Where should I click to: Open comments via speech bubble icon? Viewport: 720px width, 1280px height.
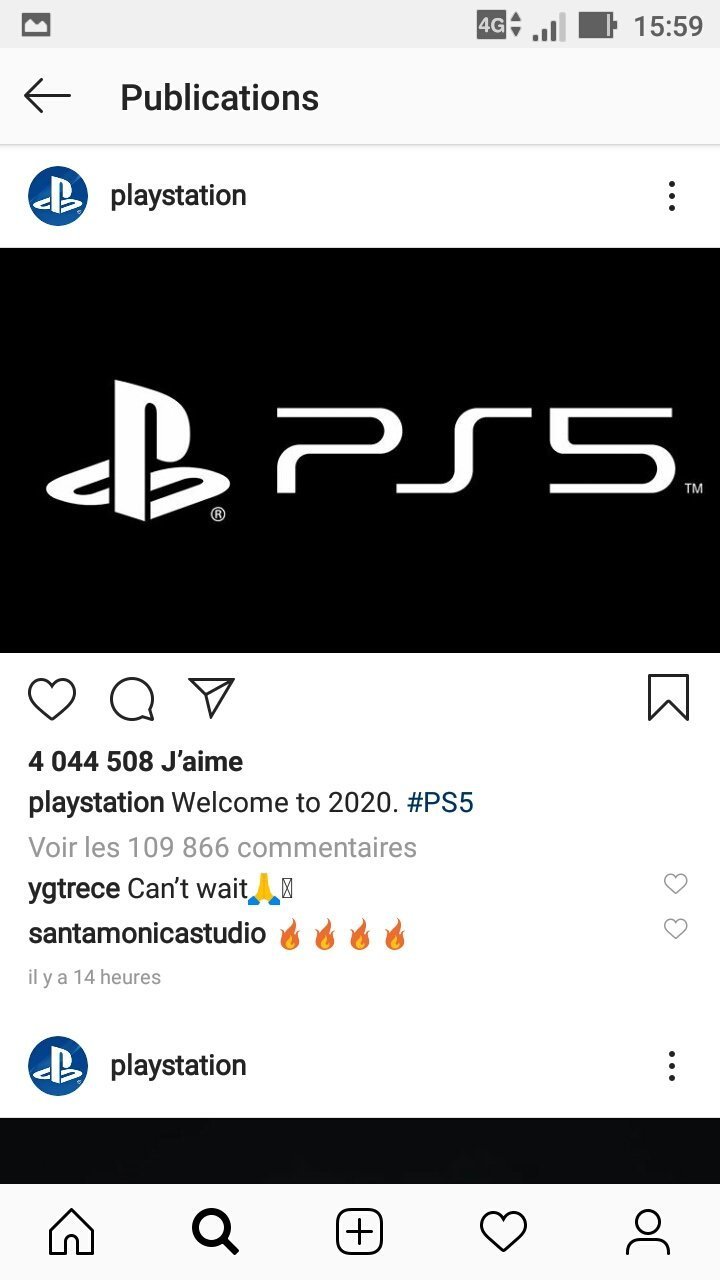[x=132, y=699]
